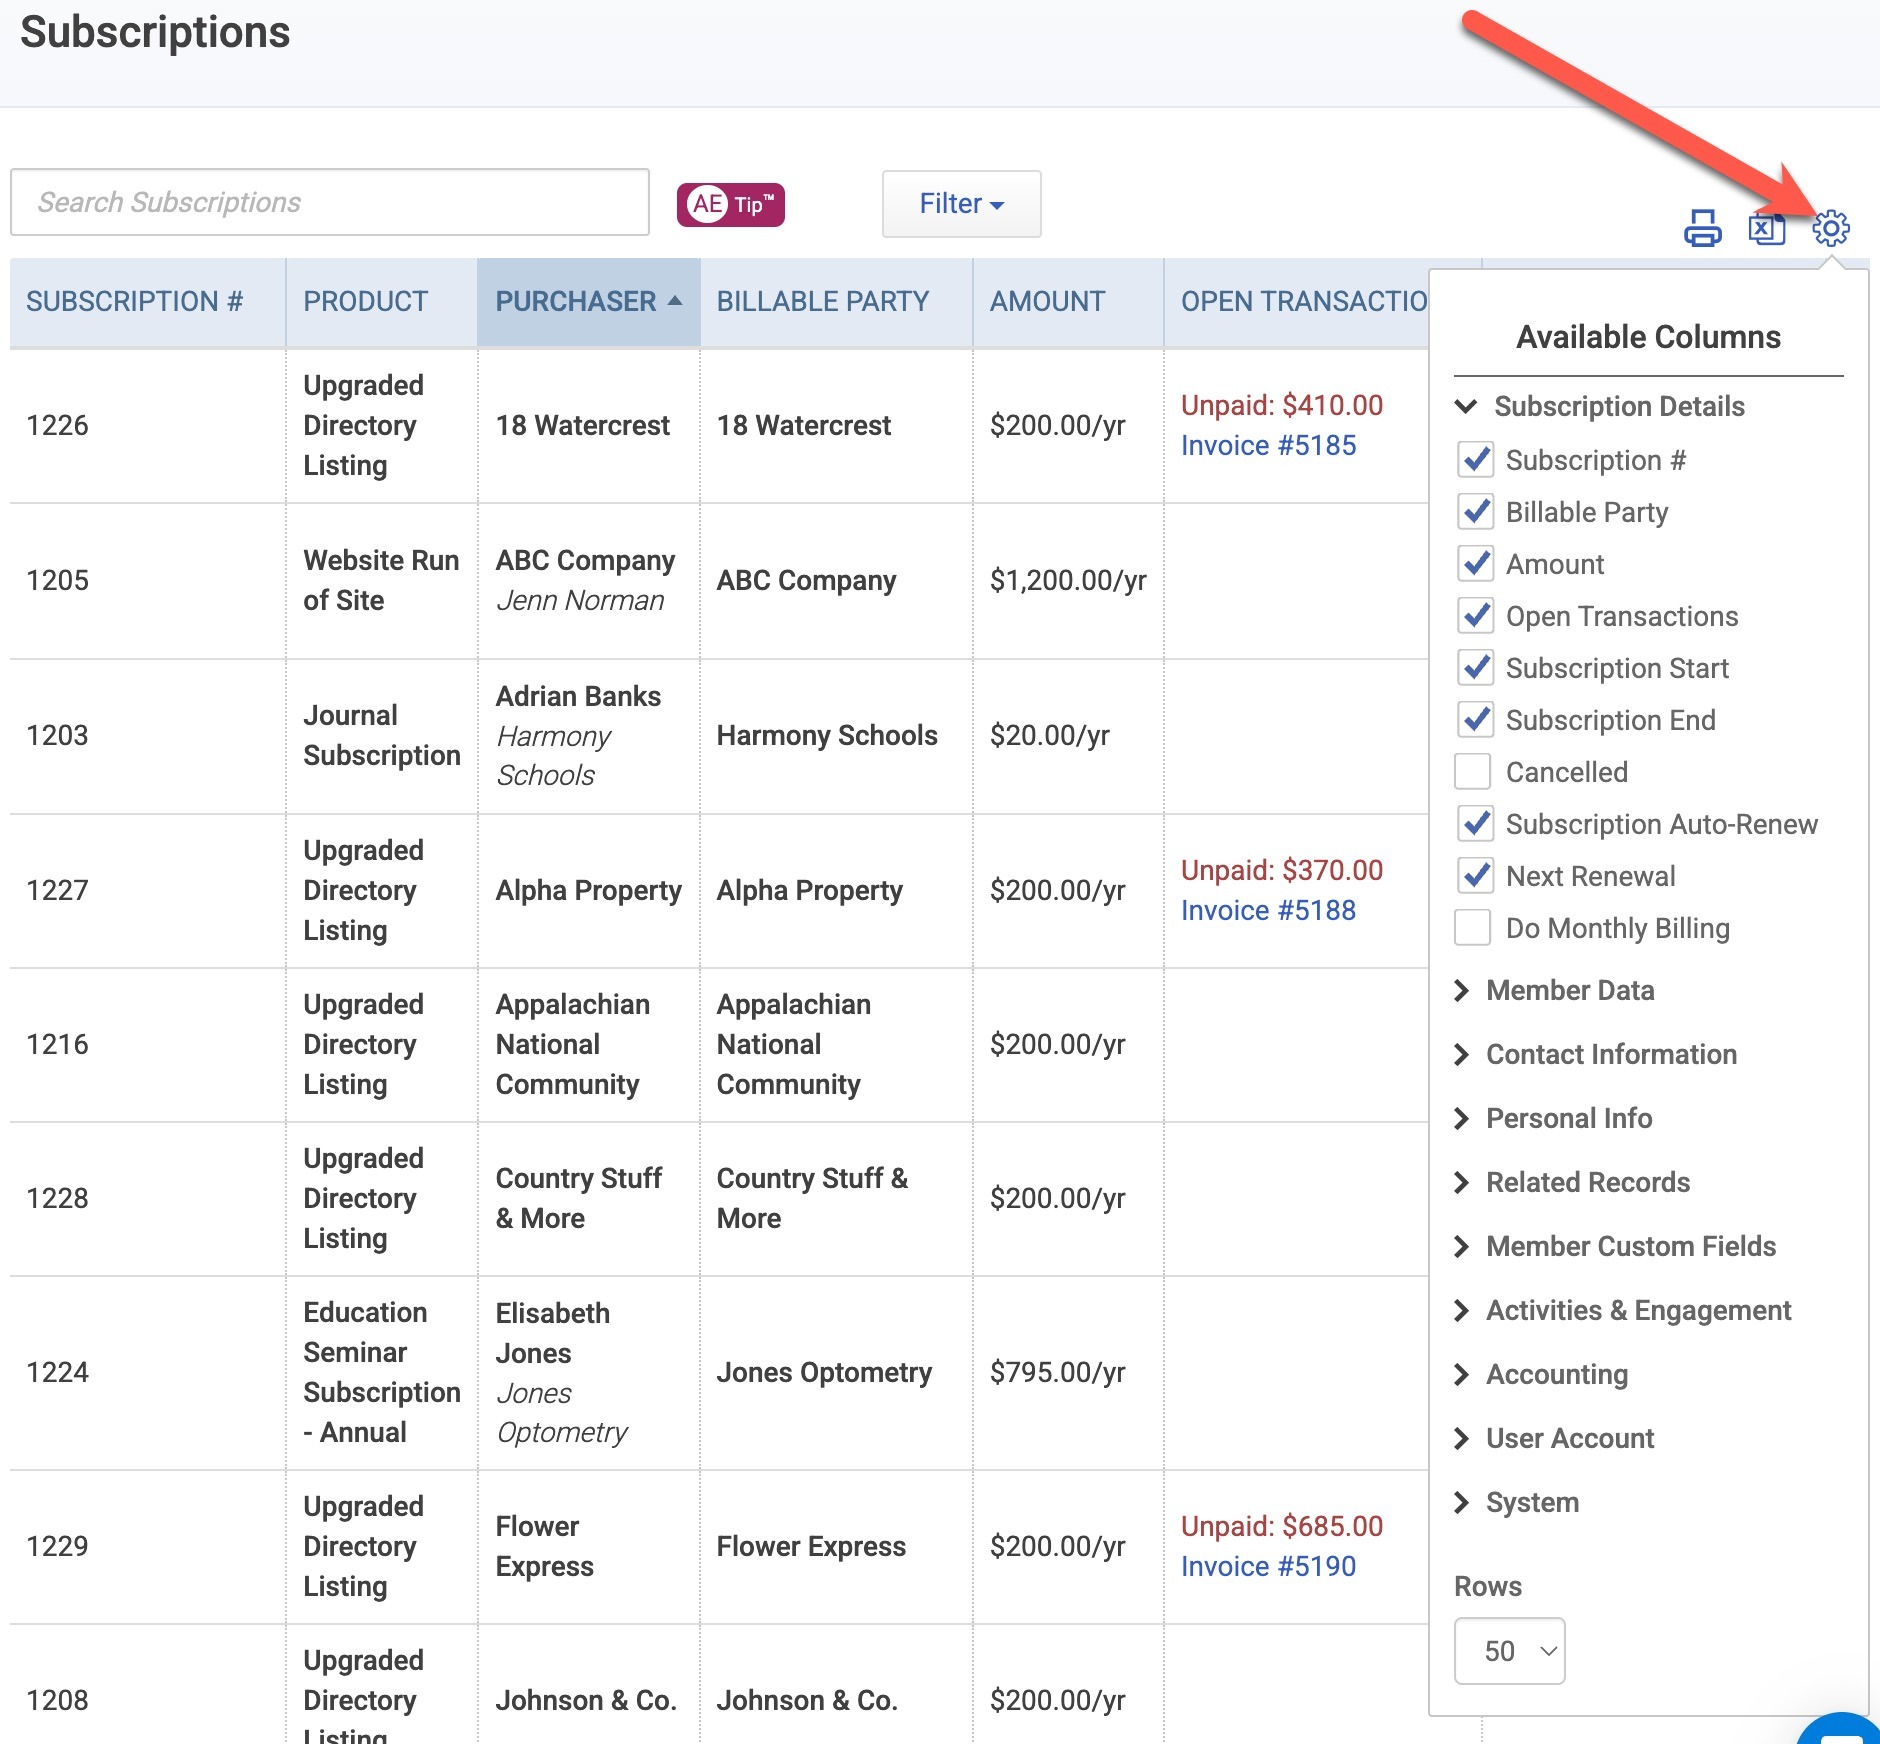The width and height of the screenshot is (1880, 1744).
Task: Uncheck the Next Renewal column
Action: tap(1475, 876)
